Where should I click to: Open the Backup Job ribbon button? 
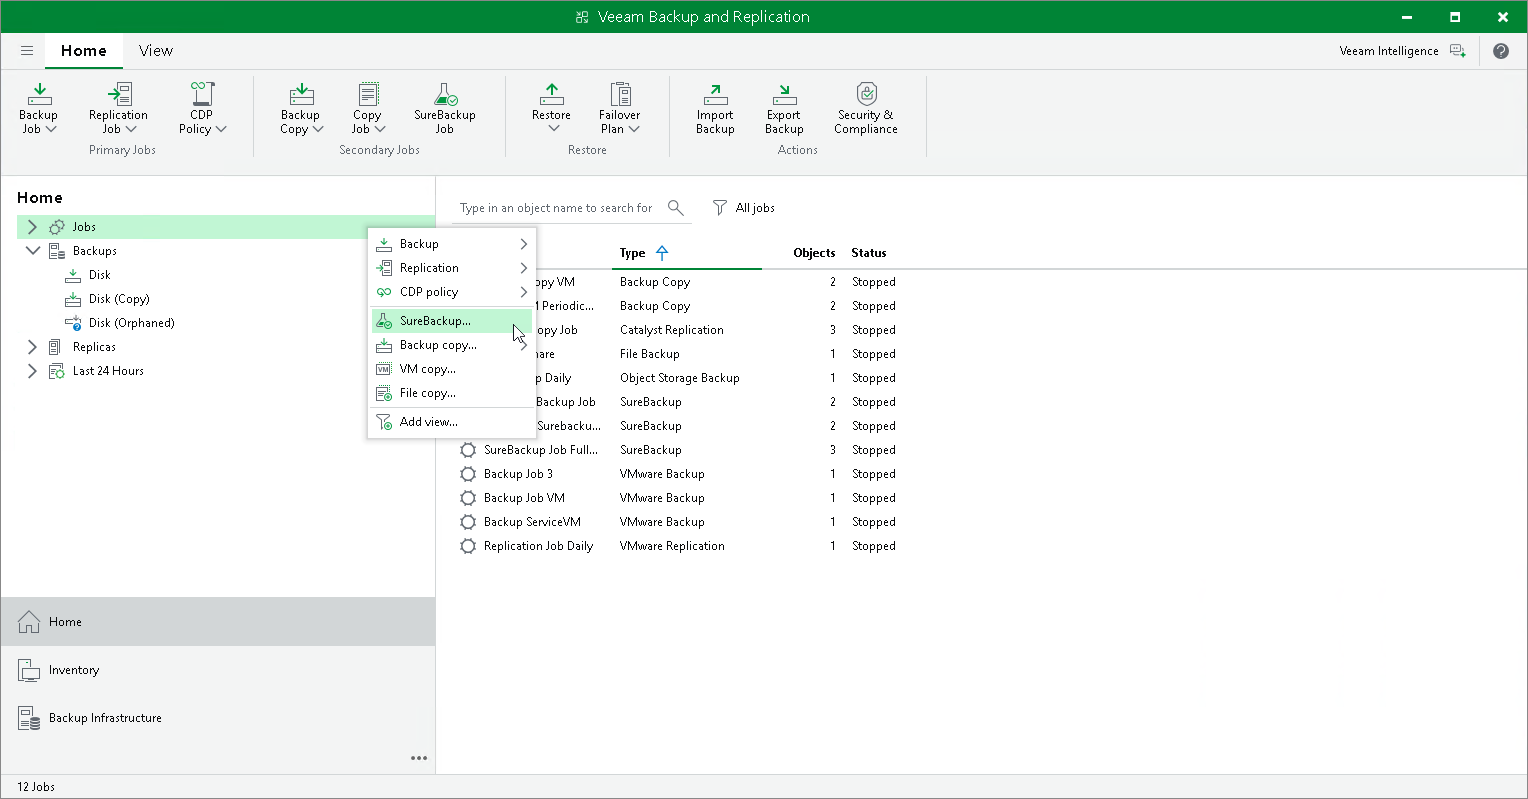click(x=39, y=108)
